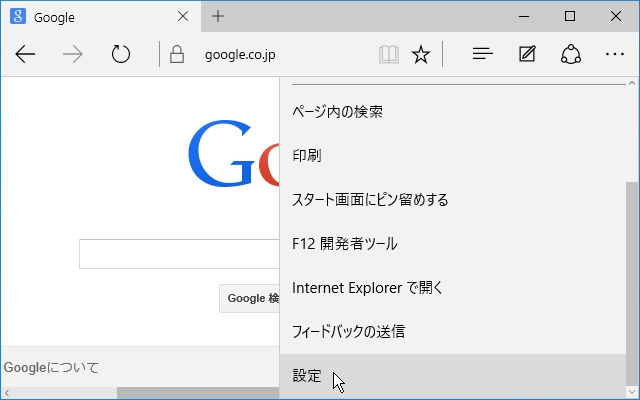The height and width of the screenshot is (400, 640).
Task: Reload the page with refresh icon
Action: (x=121, y=54)
